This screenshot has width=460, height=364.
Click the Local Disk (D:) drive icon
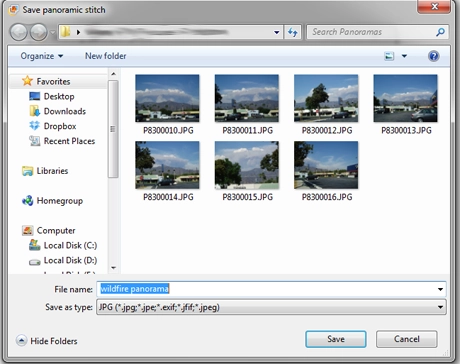tap(34, 262)
